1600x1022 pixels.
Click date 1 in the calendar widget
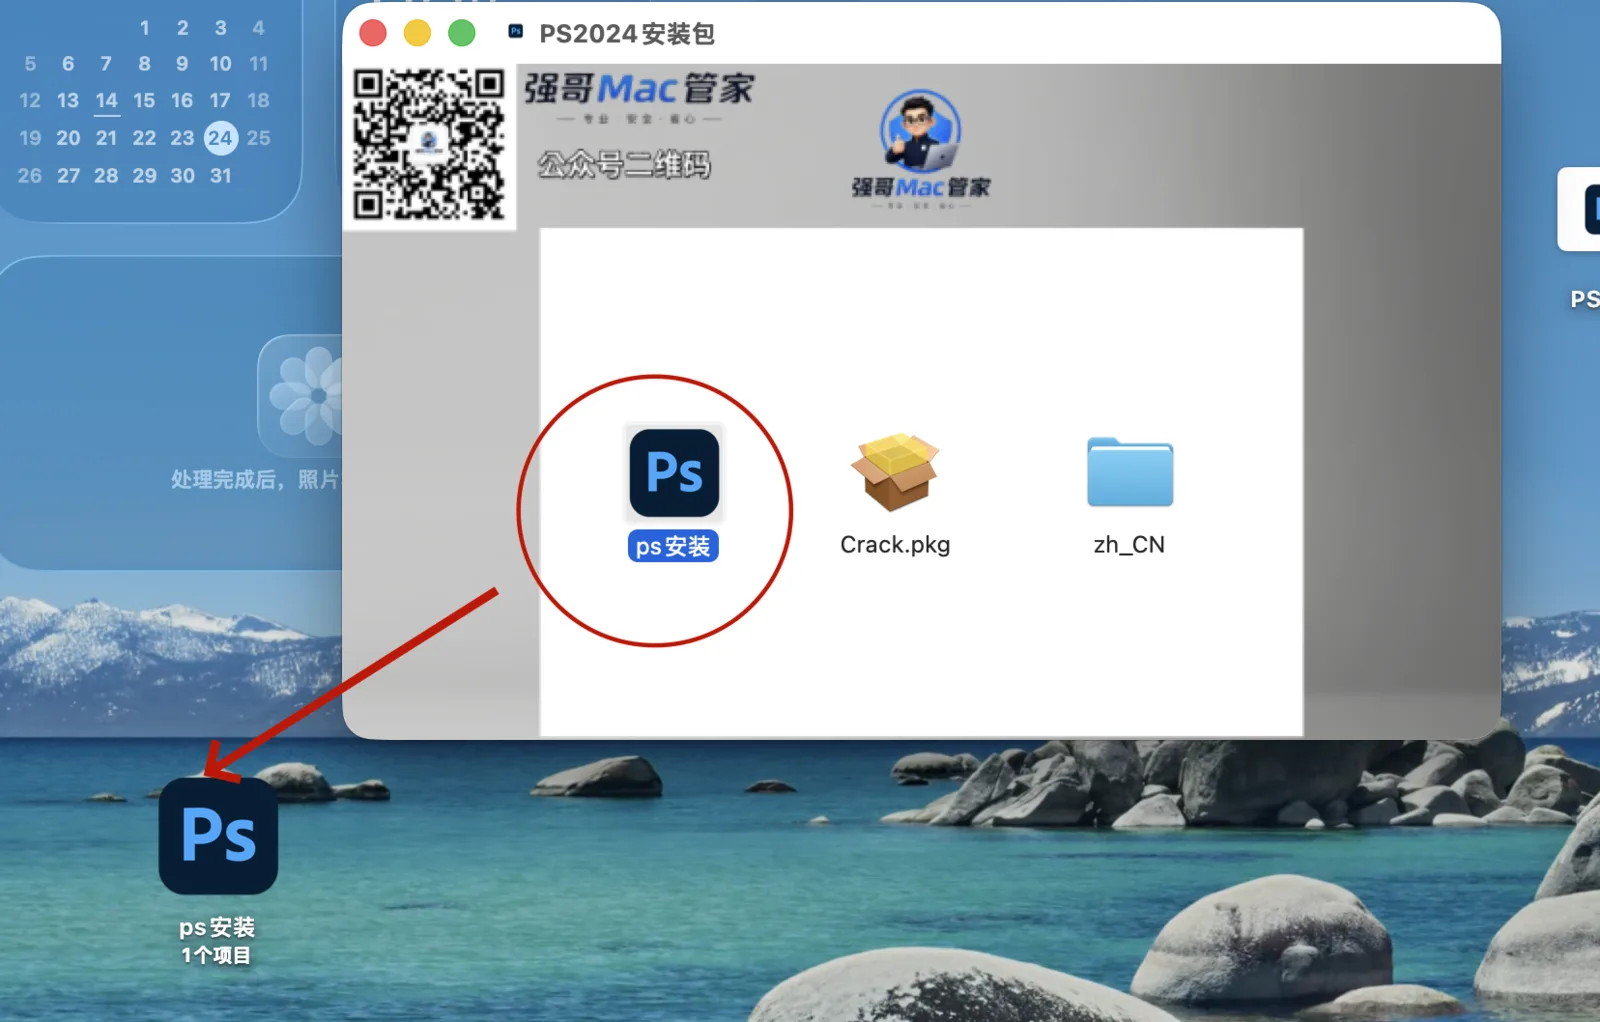coord(145,28)
